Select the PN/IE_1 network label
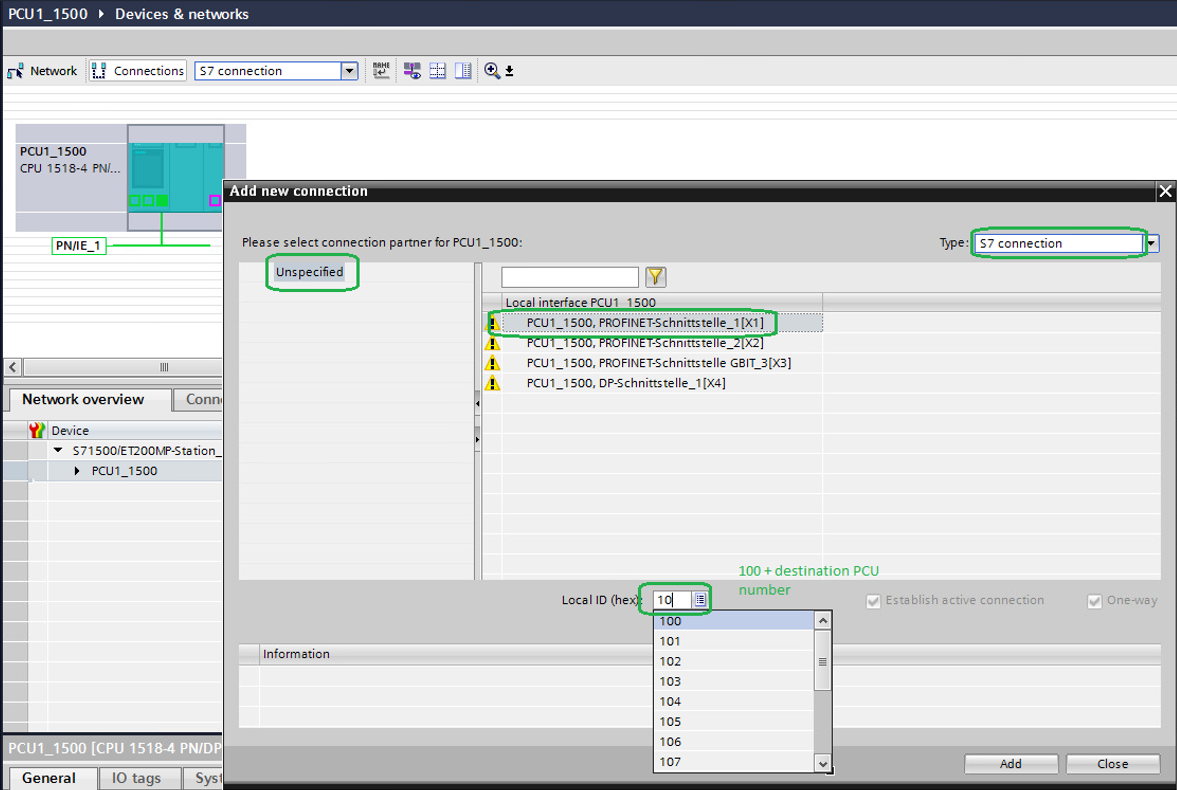Image resolution: width=1177 pixels, height=790 pixels. (78, 246)
